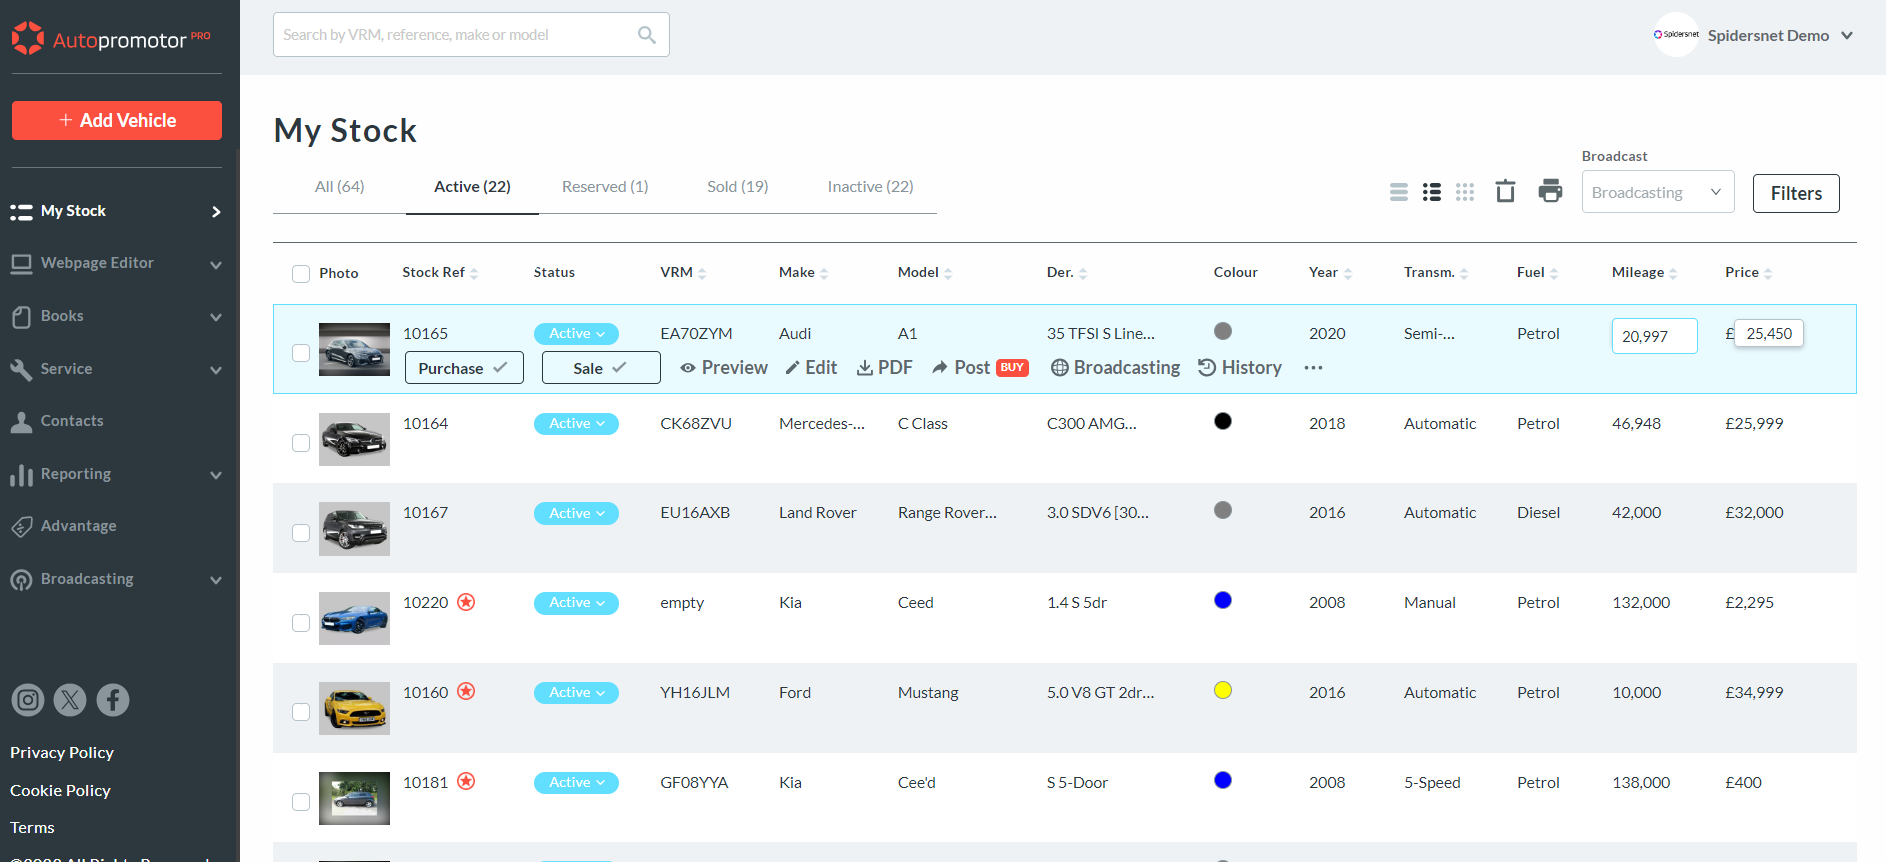Screen dimensions: 1886x862
Task: Click the Add Vehicle button
Action: tap(117, 120)
